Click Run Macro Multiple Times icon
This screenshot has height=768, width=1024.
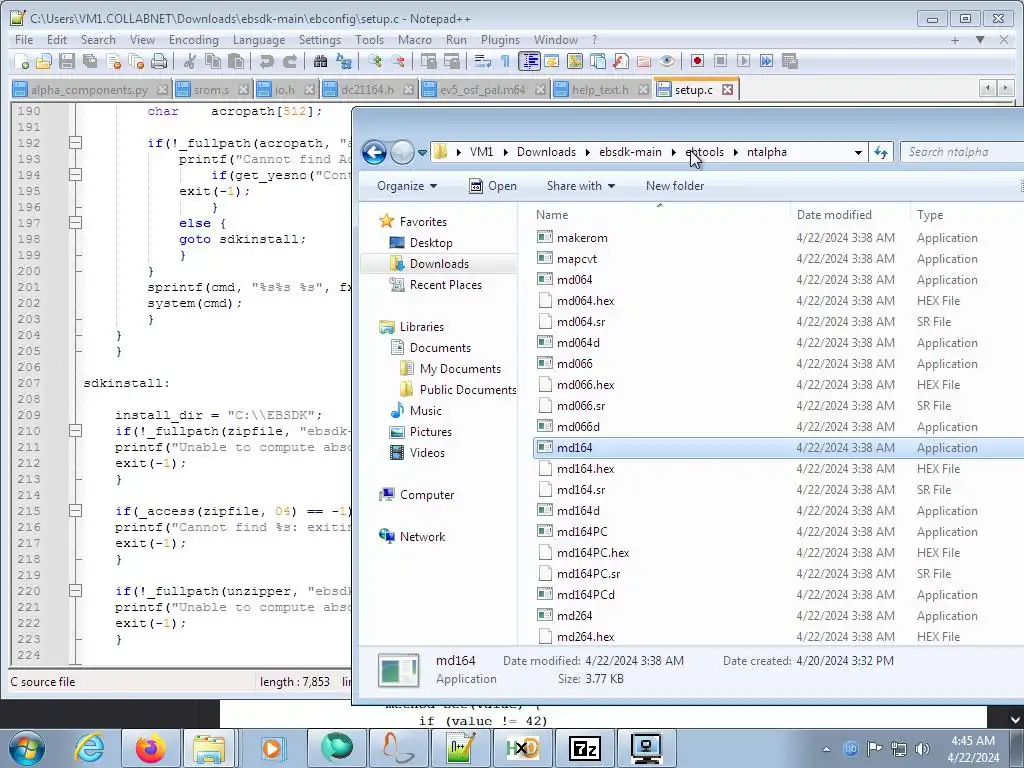[766, 61]
